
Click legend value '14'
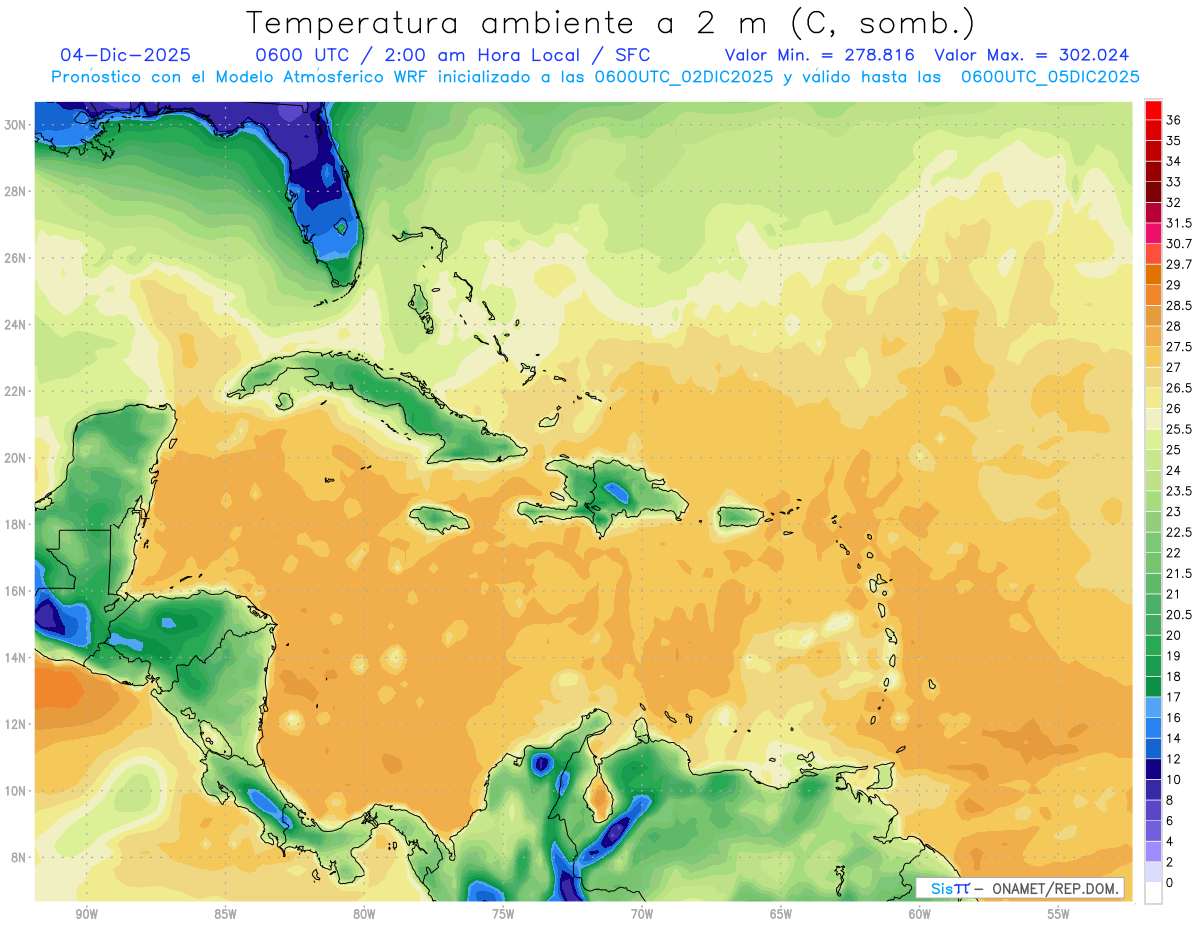[1174, 738]
